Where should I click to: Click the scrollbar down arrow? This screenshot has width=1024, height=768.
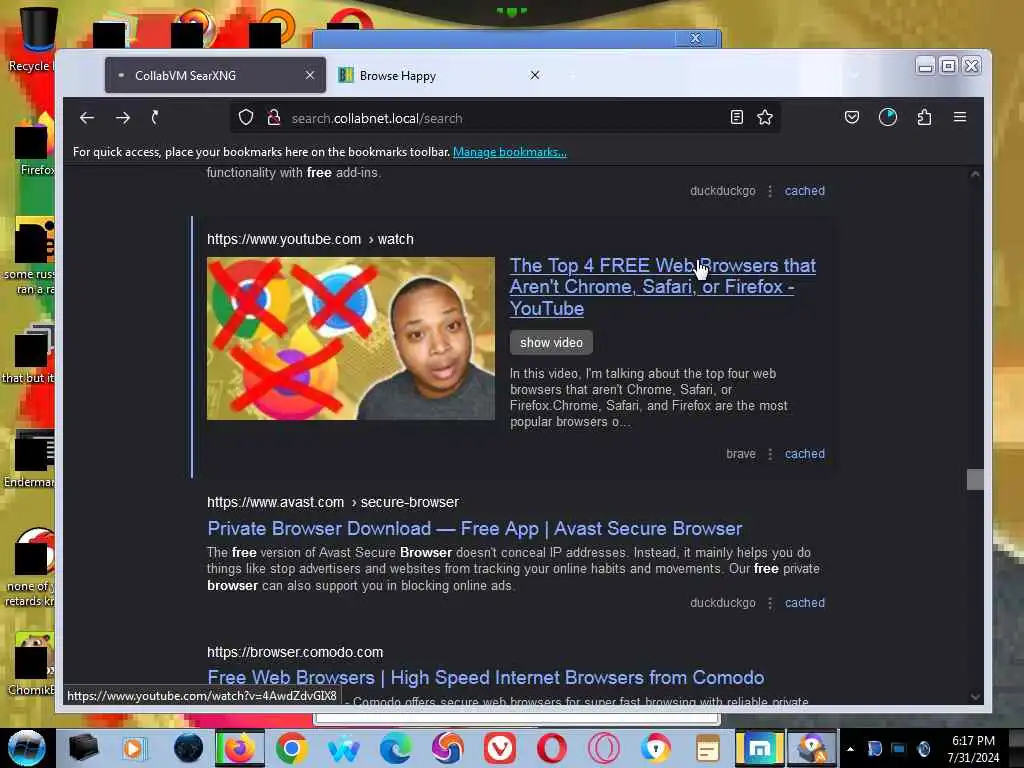point(975,697)
